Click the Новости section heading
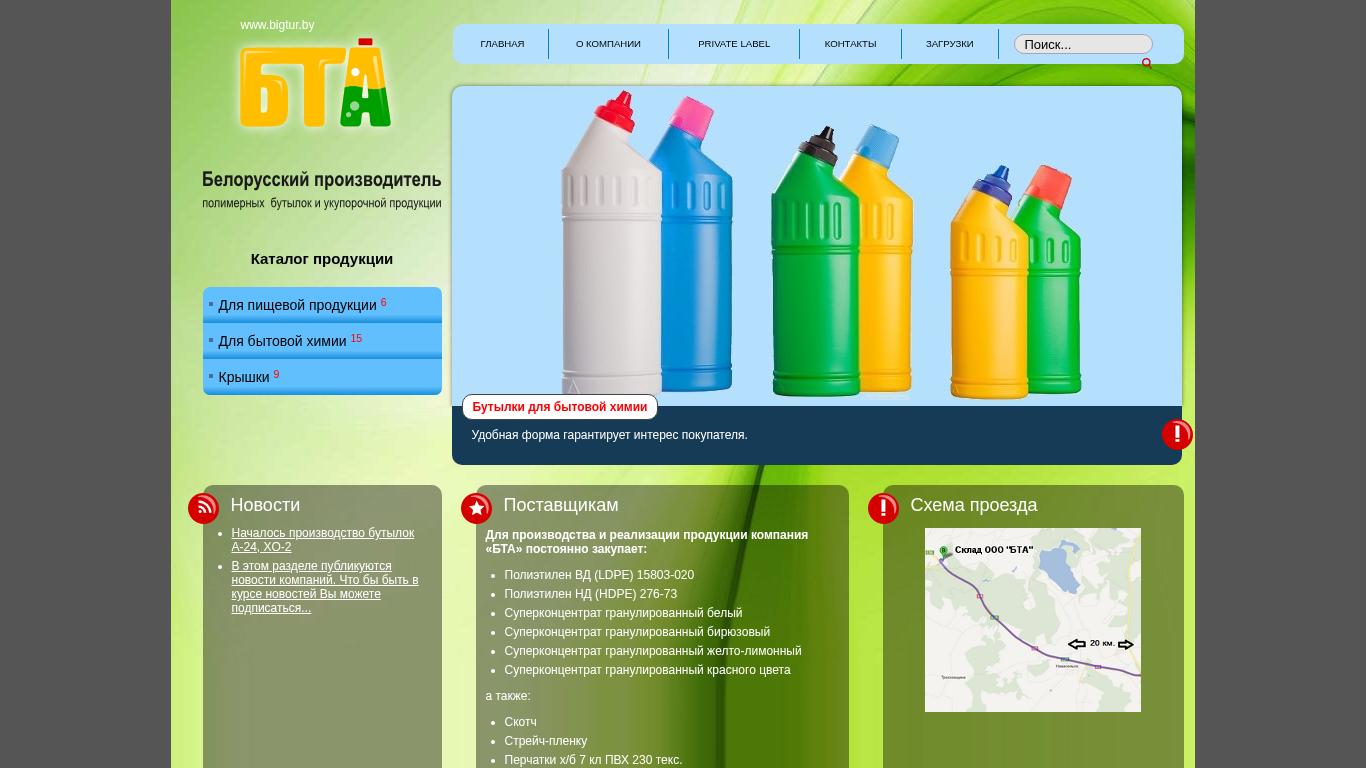This screenshot has width=1366, height=768. tap(265, 505)
